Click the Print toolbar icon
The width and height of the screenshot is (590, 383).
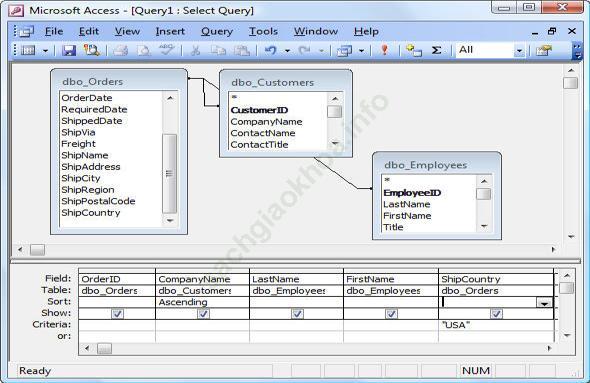tap(120, 50)
